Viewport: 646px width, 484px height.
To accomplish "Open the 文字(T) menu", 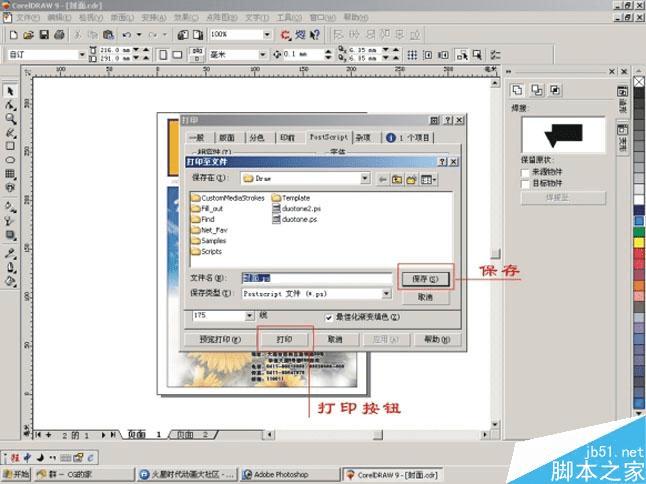I will pyautogui.click(x=257, y=17).
